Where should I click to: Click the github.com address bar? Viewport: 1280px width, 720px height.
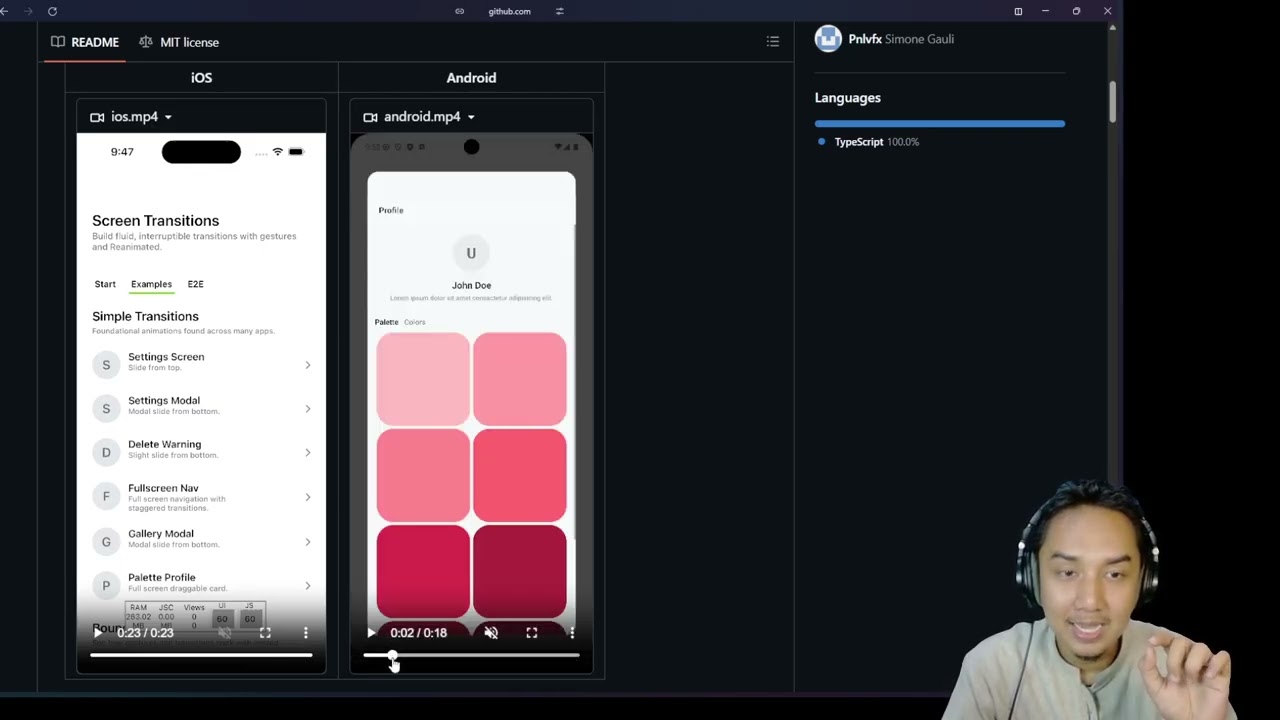click(x=509, y=11)
